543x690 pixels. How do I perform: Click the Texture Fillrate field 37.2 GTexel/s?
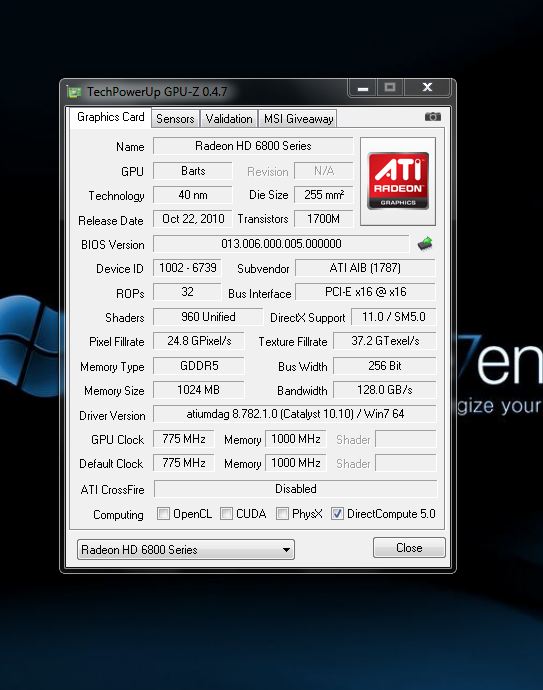click(x=385, y=341)
